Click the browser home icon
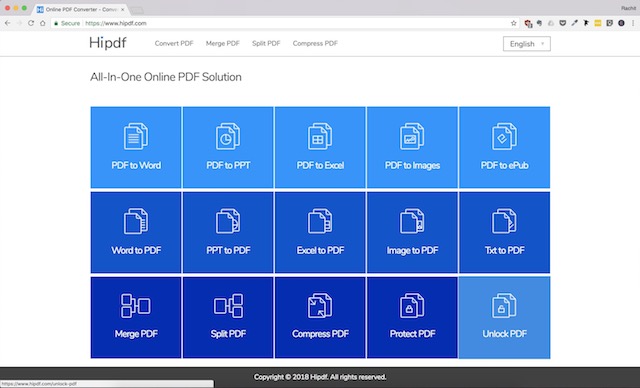640x388 pixels. pyautogui.click(x=43, y=23)
